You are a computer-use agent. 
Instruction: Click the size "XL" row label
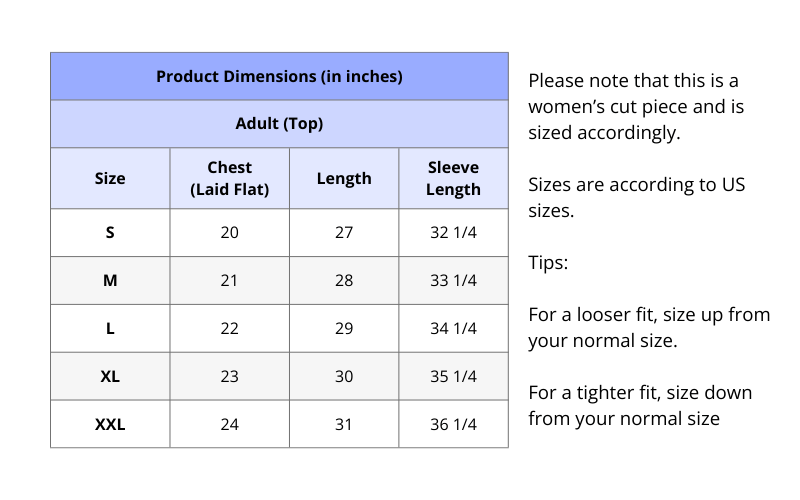pos(110,377)
